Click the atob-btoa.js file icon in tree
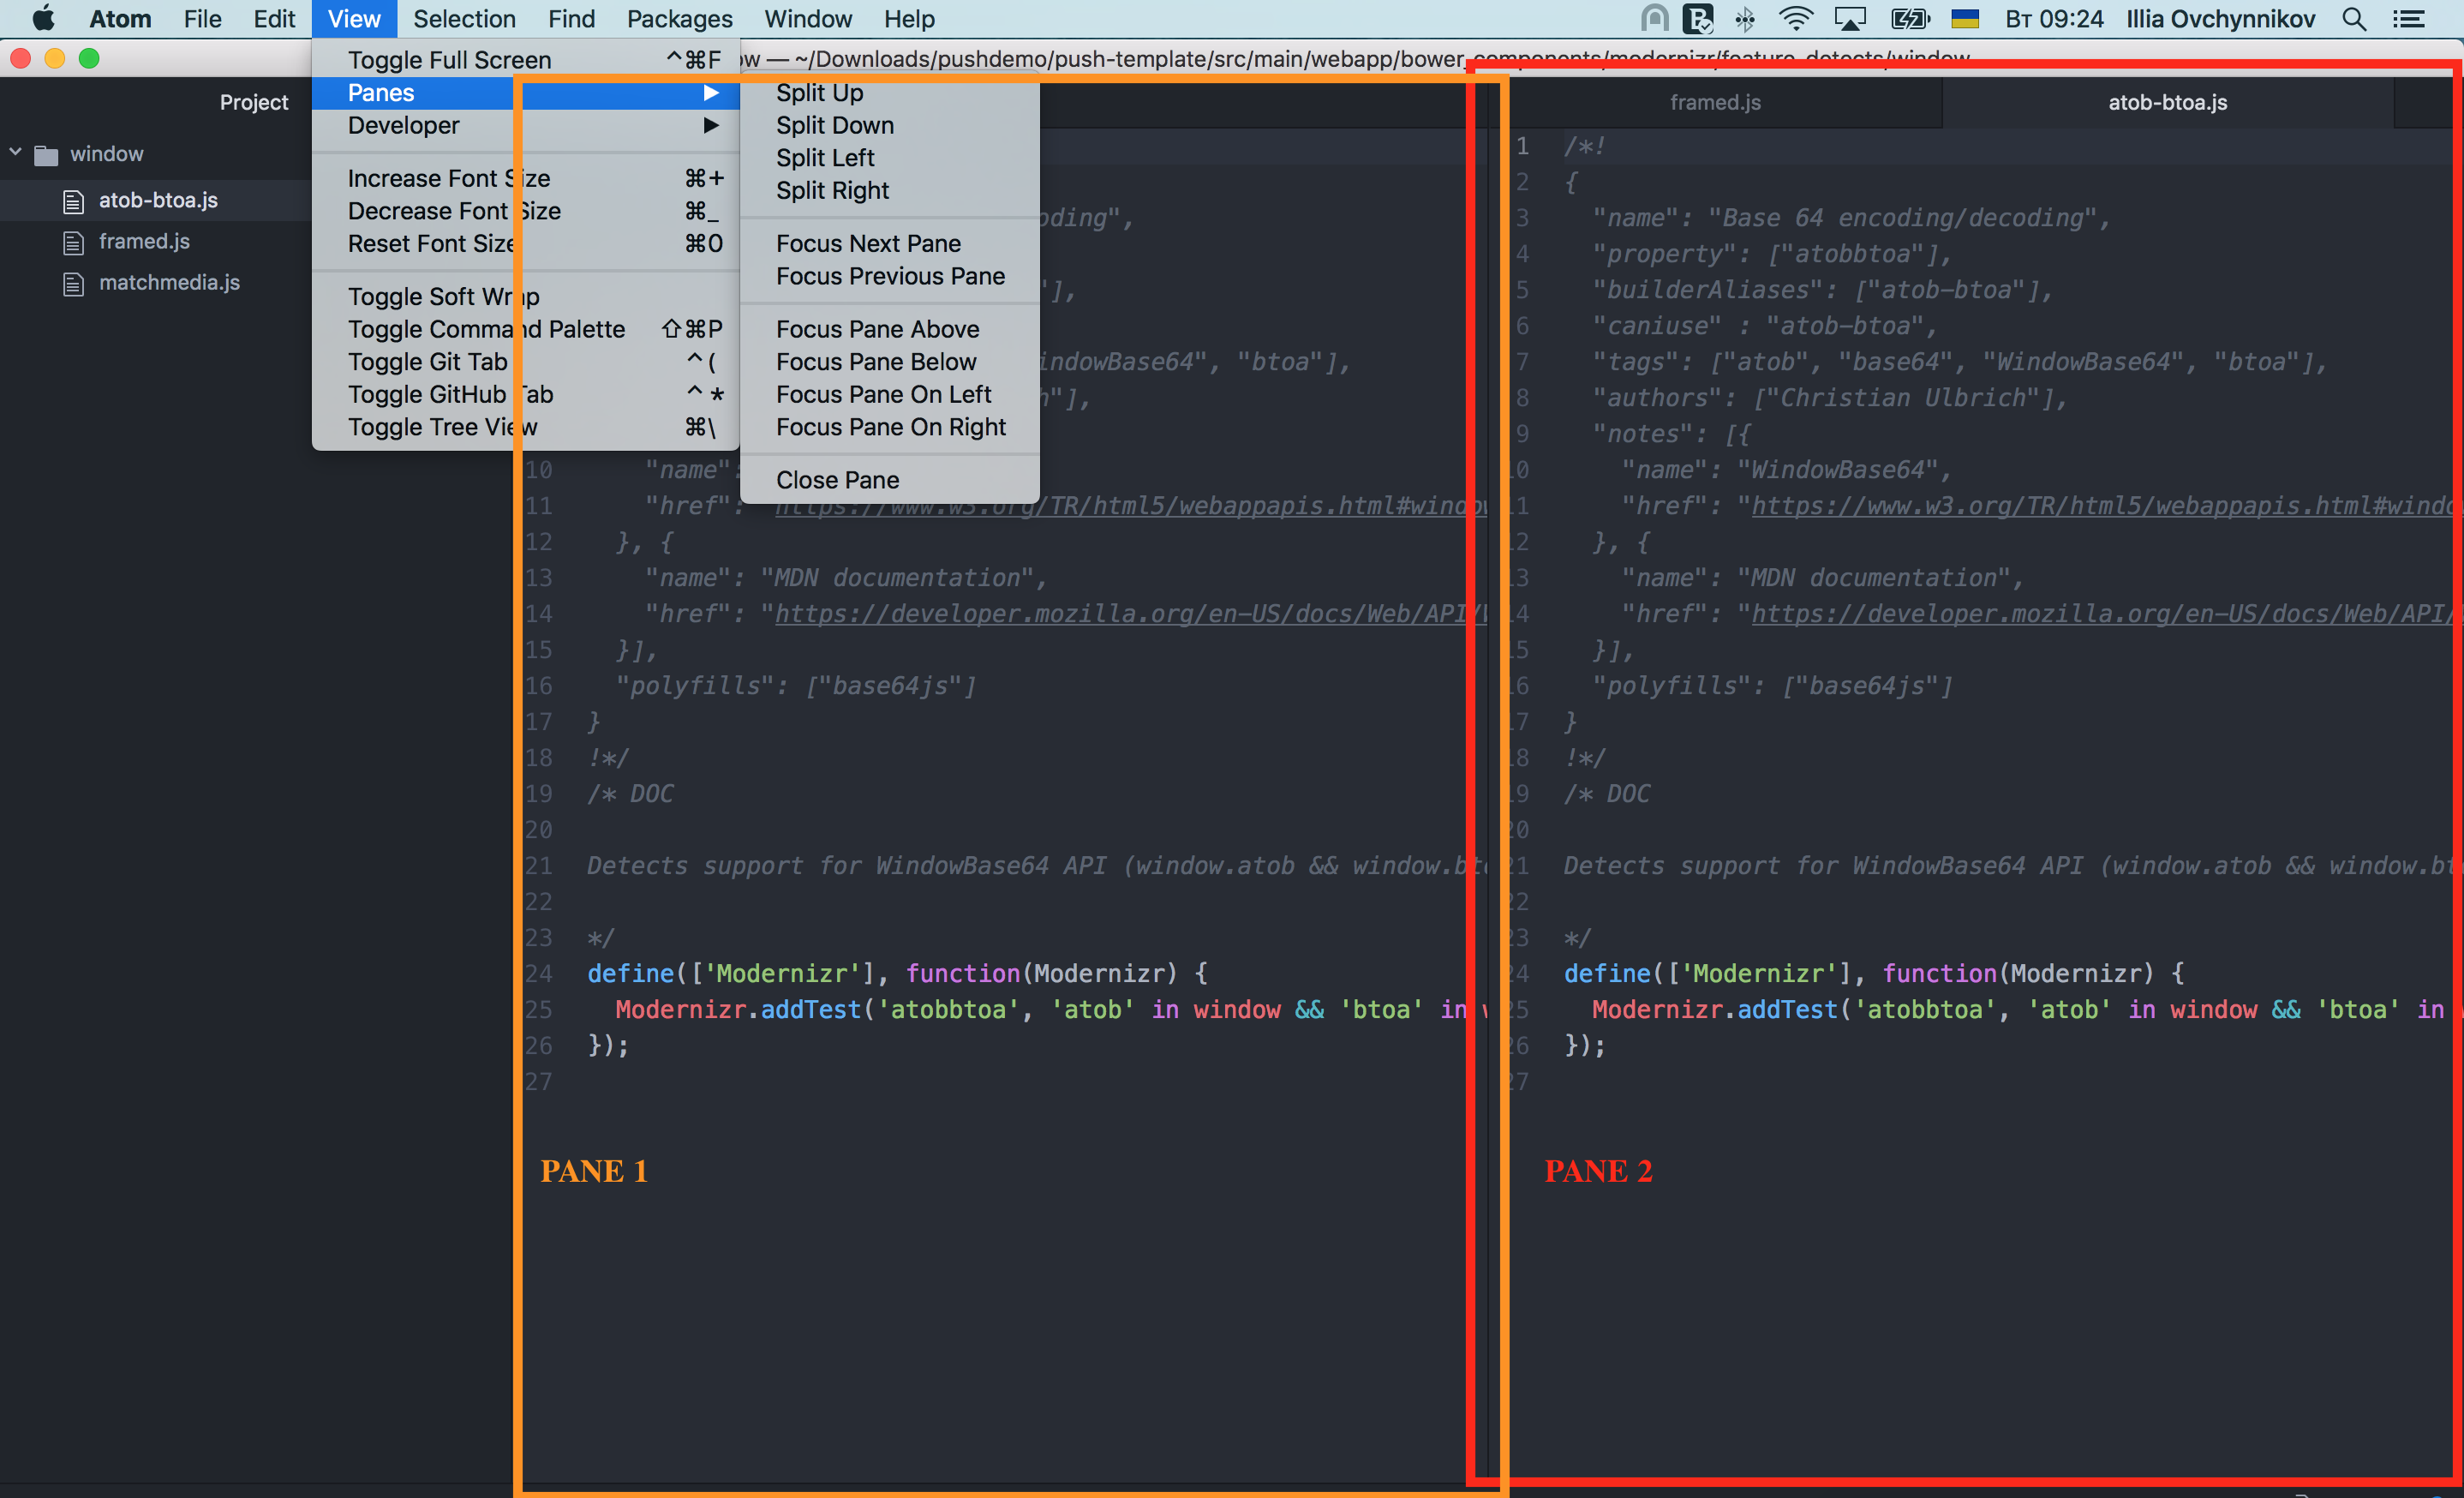Viewport: 2464px width, 1498px height. 73,201
